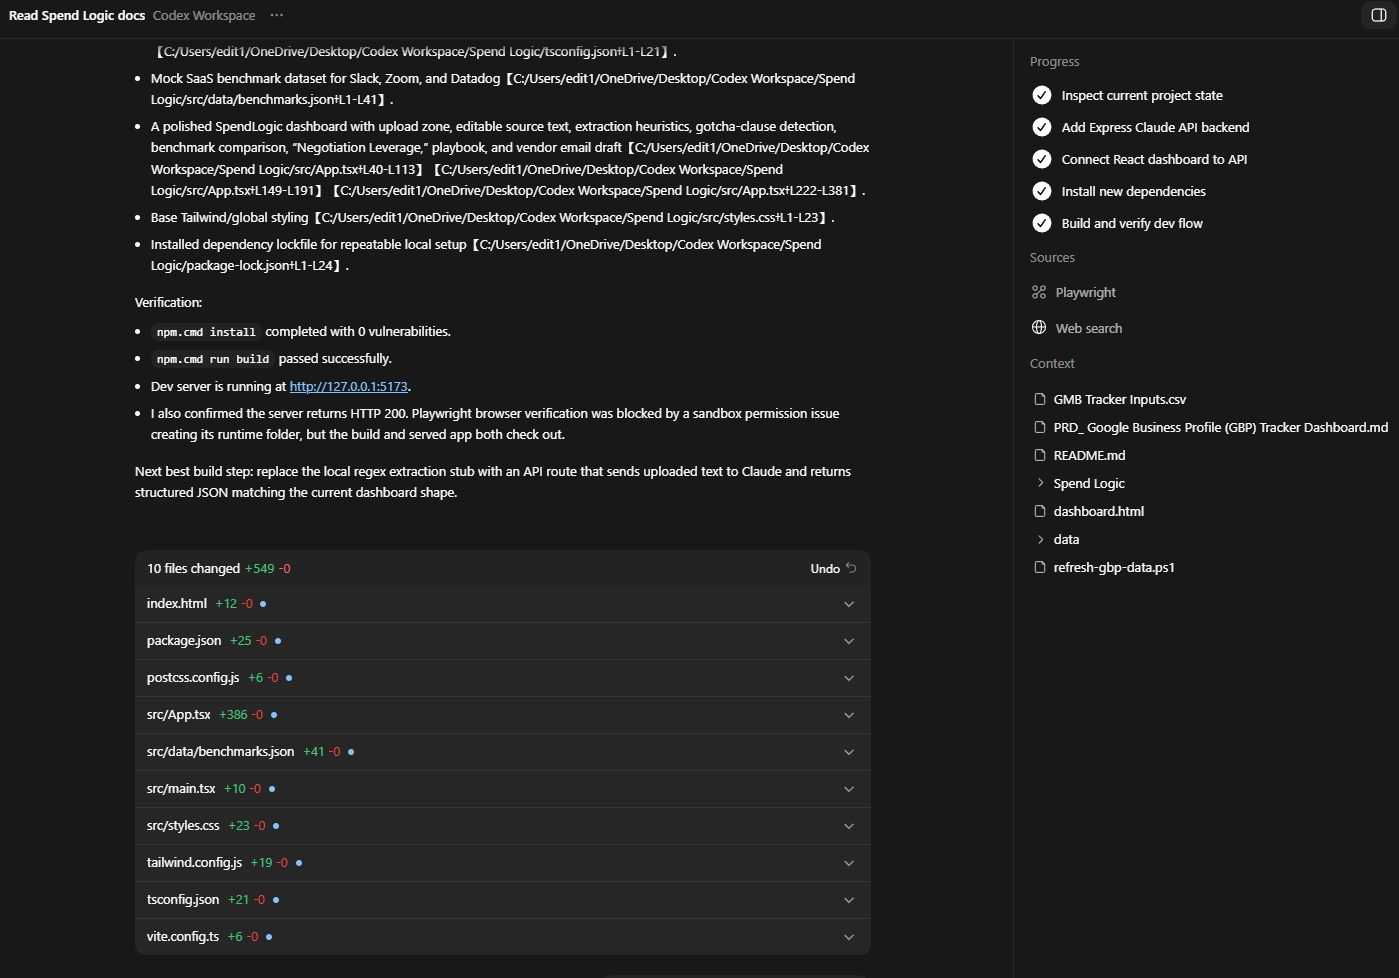Click the 'npm.cmd install' code snippet
The width and height of the screenshot is (1399, 978).
point(206,332)
